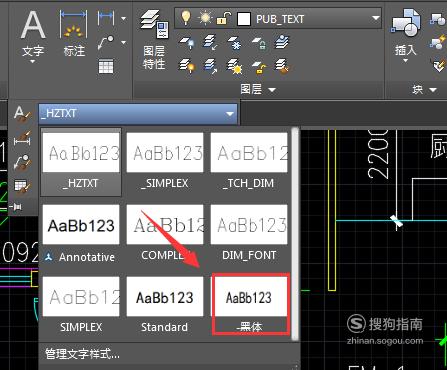Expand the 块 panel title arrow
This screenshot has height=370, width=447.
[433, 90]
